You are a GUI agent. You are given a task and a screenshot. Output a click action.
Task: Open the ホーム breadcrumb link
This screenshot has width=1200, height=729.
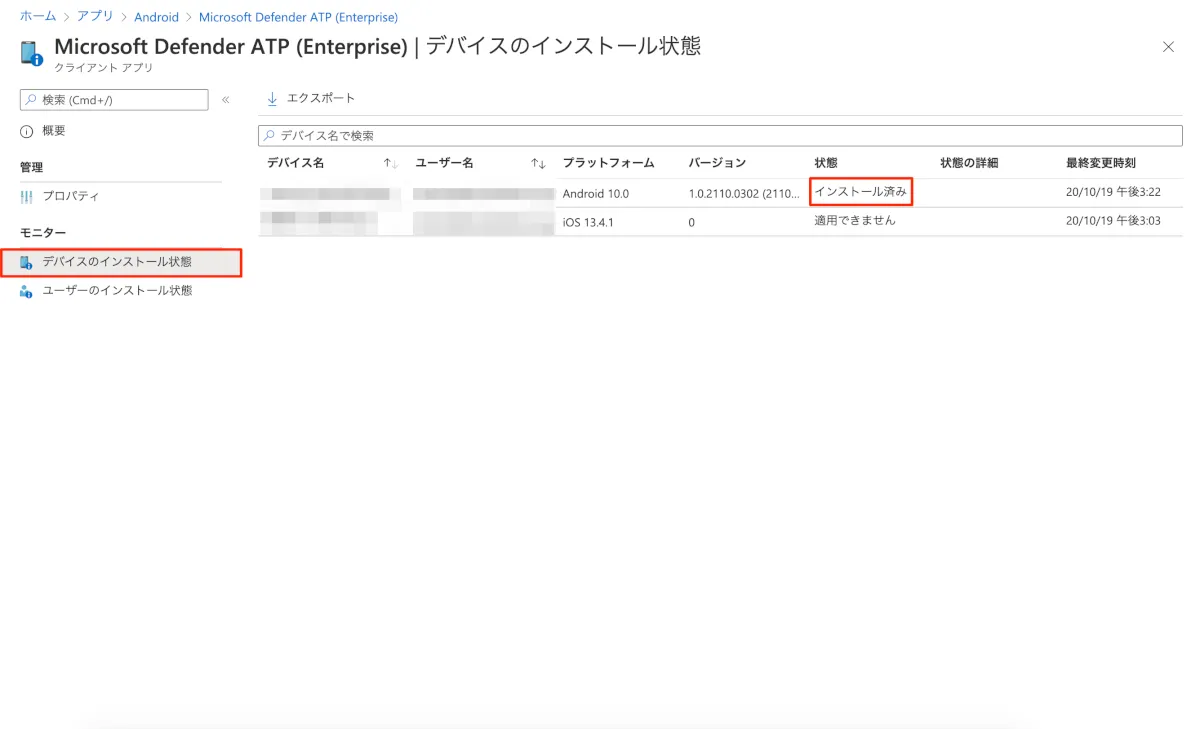coord(38,17)
